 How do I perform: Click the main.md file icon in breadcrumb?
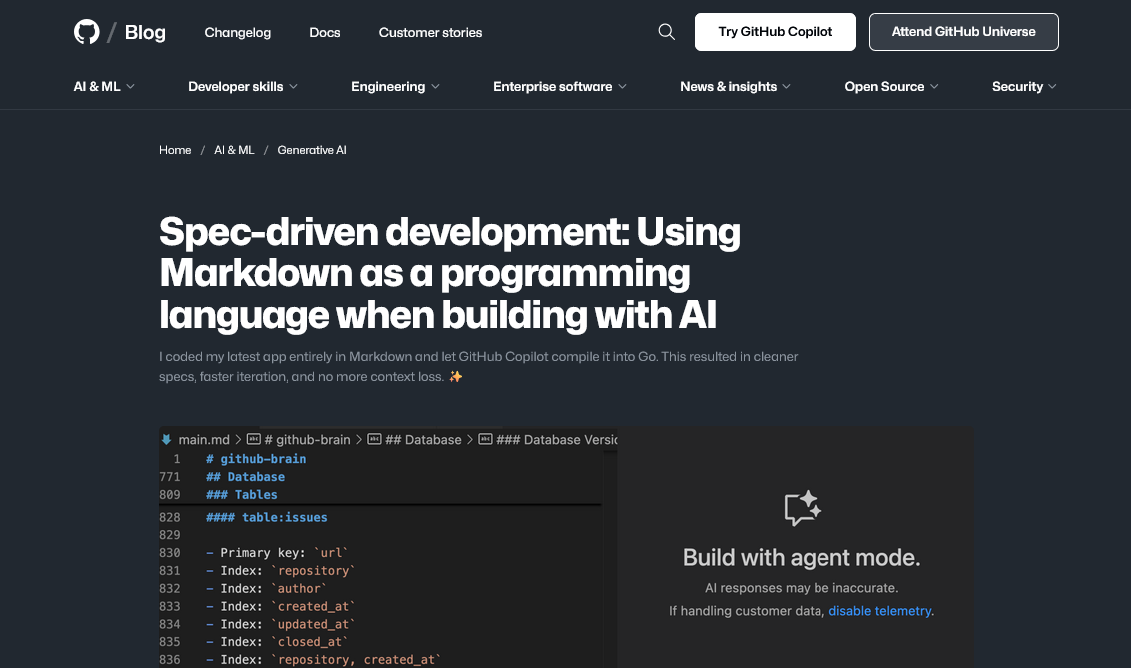coord(167,439)
